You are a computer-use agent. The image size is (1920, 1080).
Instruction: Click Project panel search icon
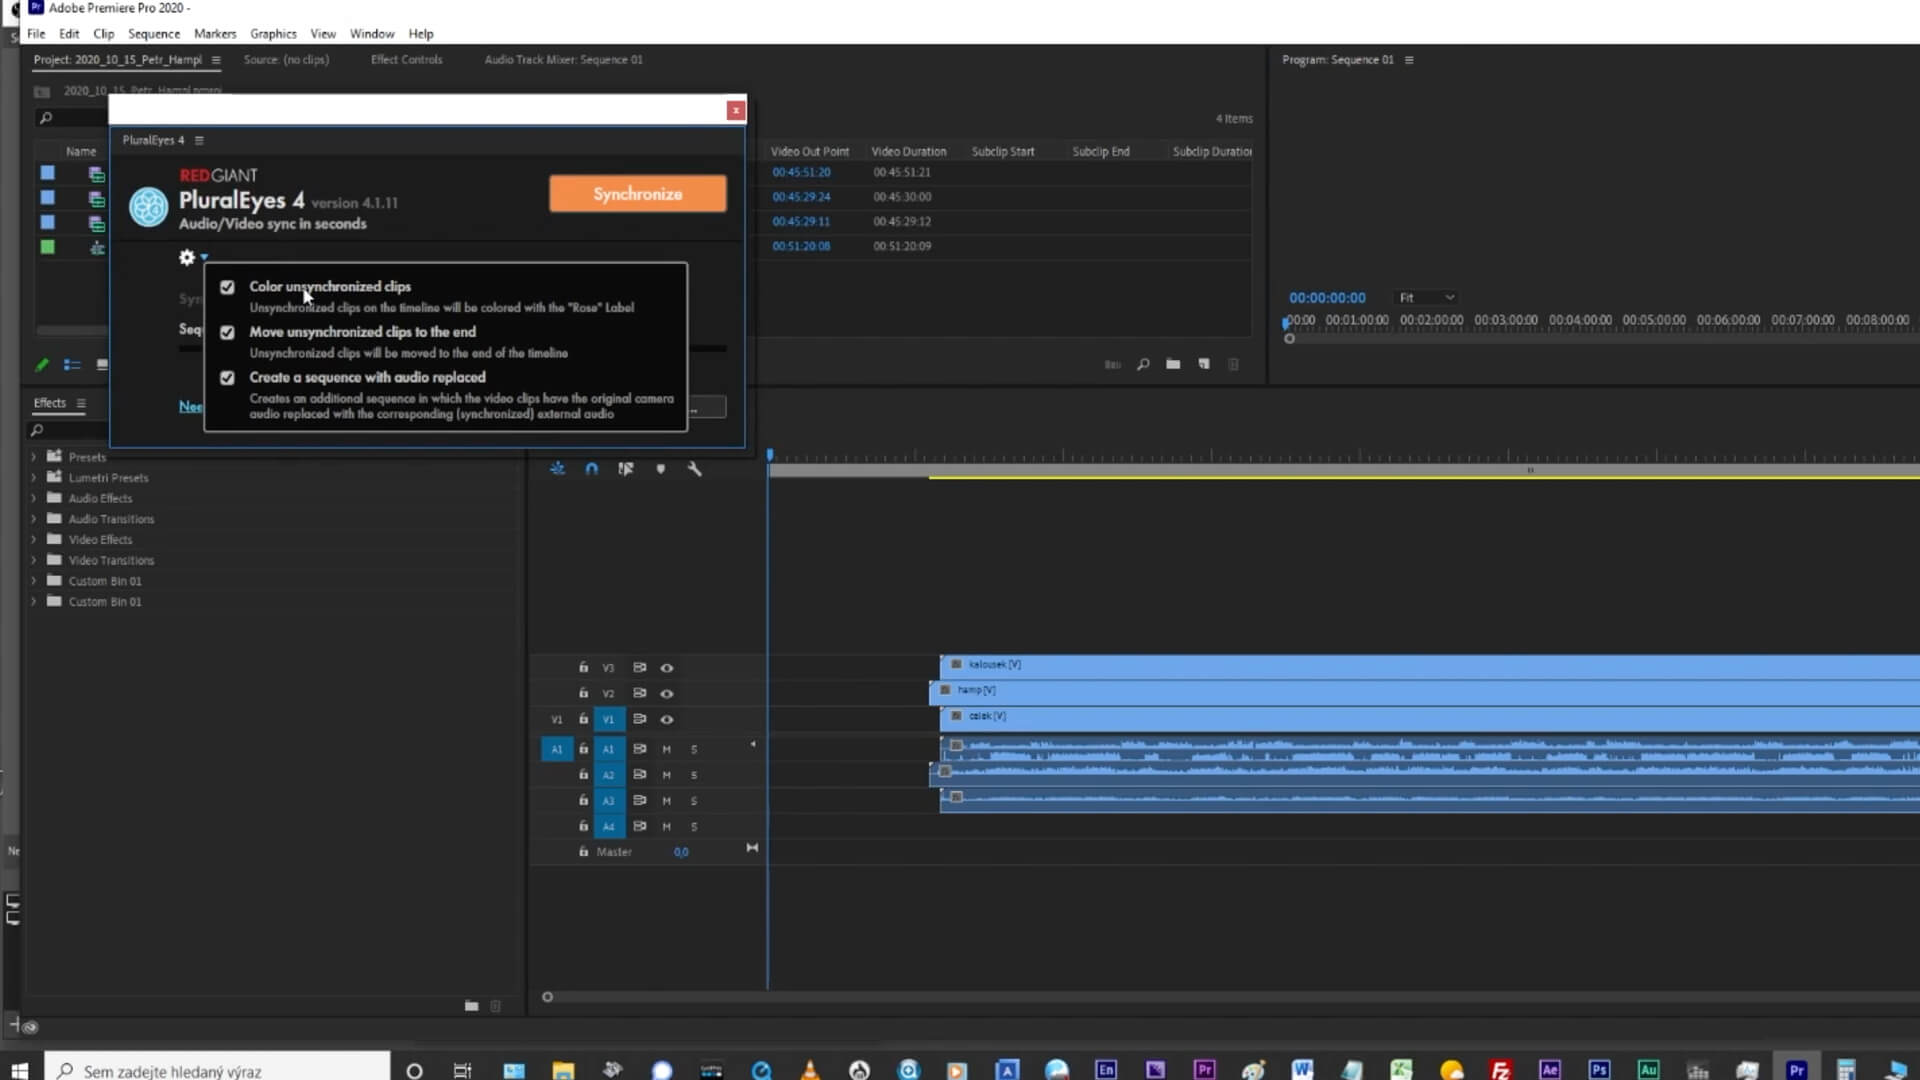pyautogui.click(x=45, y=118)
